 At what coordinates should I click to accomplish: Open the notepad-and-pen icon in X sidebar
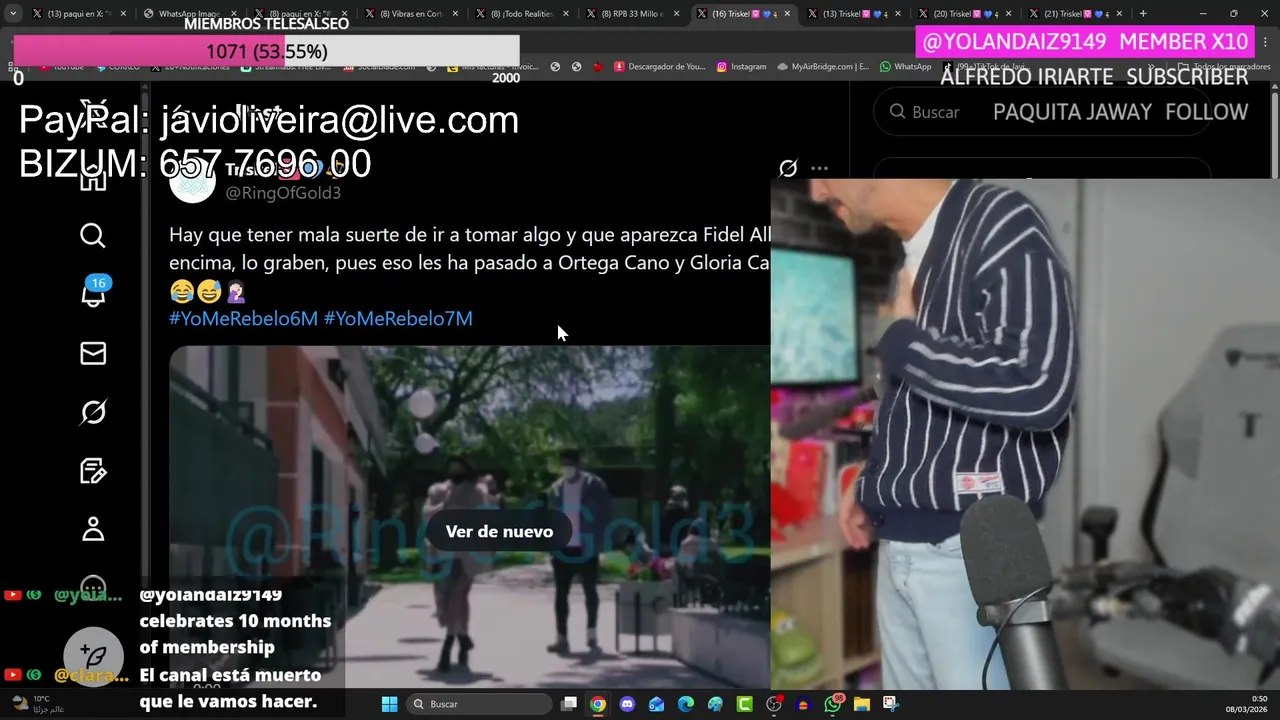tap(93, 470)
